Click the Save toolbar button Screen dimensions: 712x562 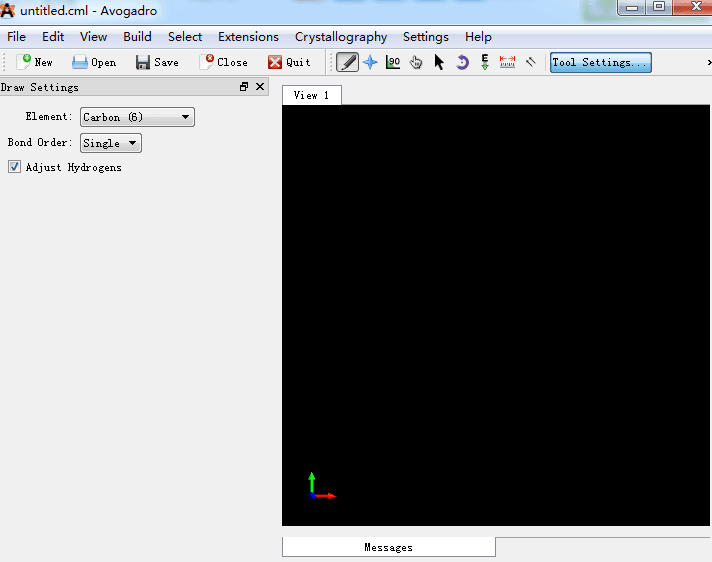[157, 62]
